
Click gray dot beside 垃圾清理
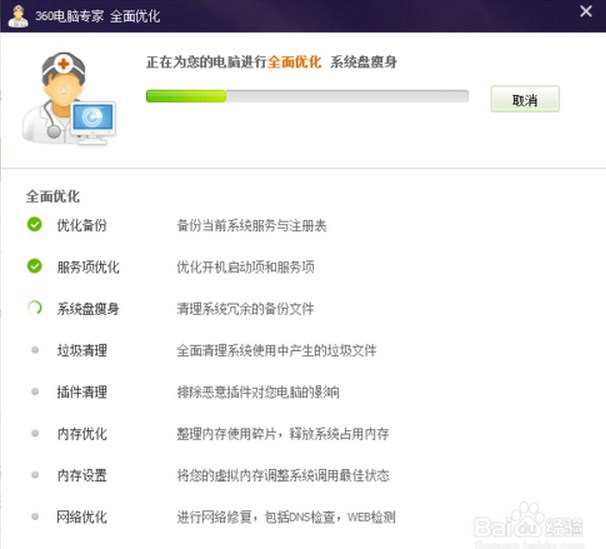pos(35,350)
